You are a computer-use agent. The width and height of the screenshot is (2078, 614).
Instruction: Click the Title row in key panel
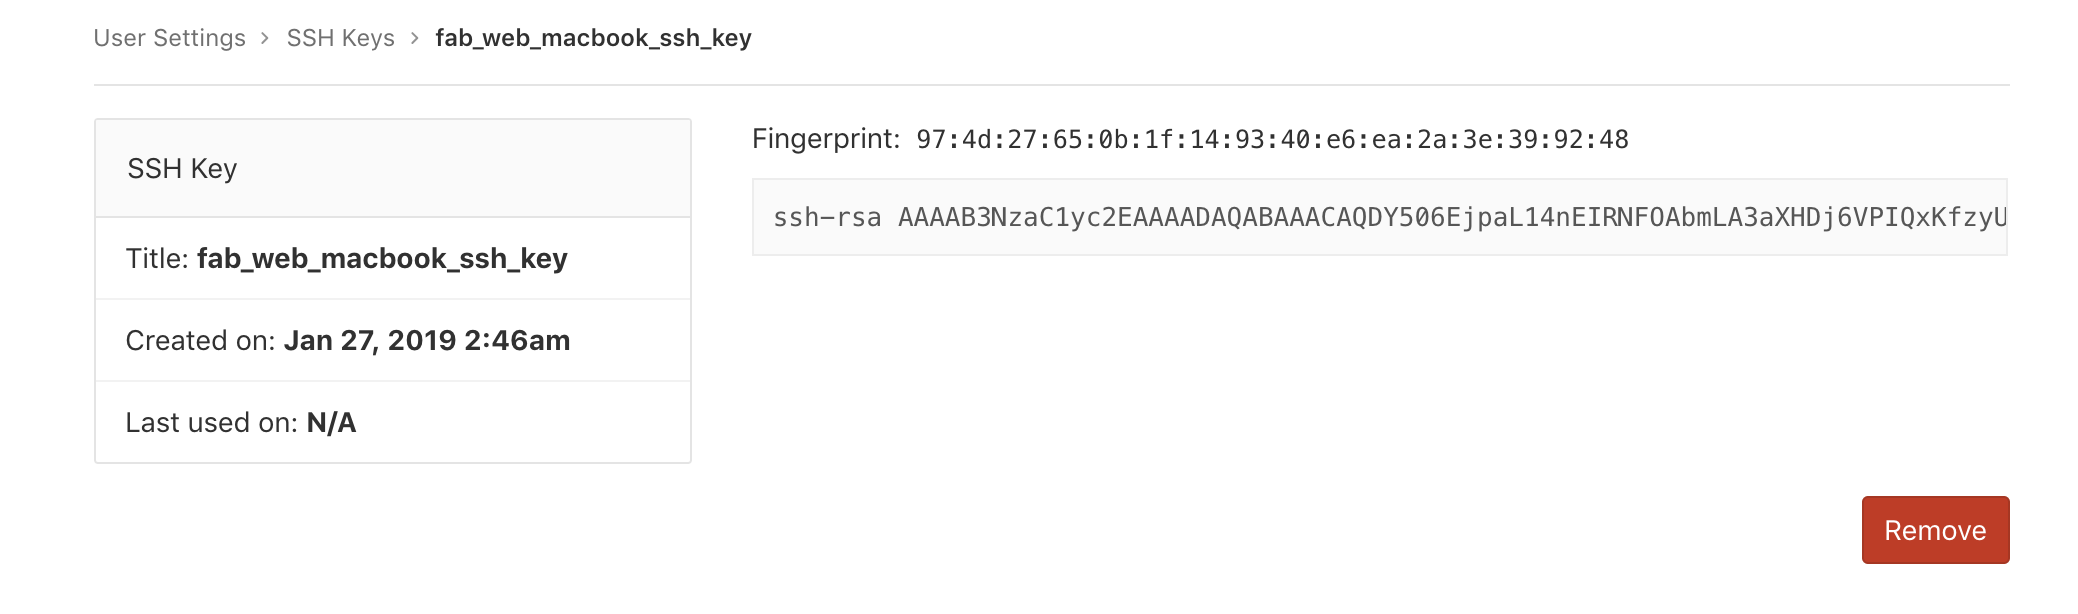393,258
